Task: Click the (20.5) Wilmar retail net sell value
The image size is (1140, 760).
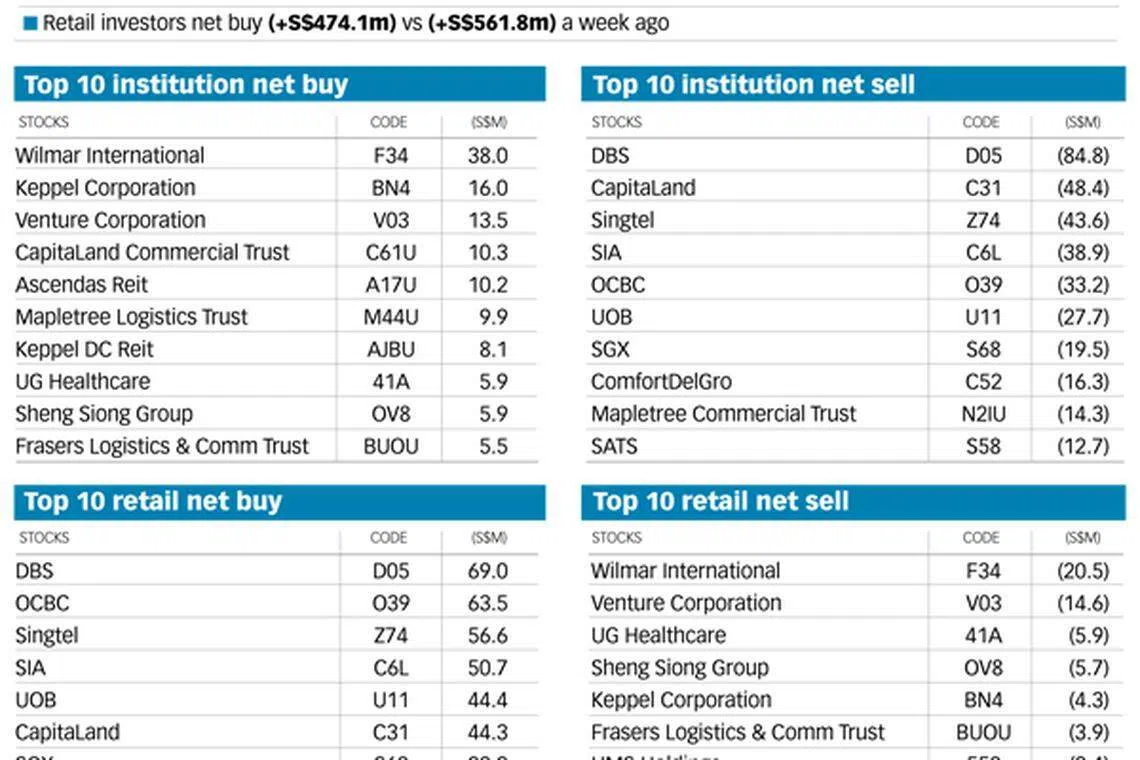Action: click(x=1083, y=571)
